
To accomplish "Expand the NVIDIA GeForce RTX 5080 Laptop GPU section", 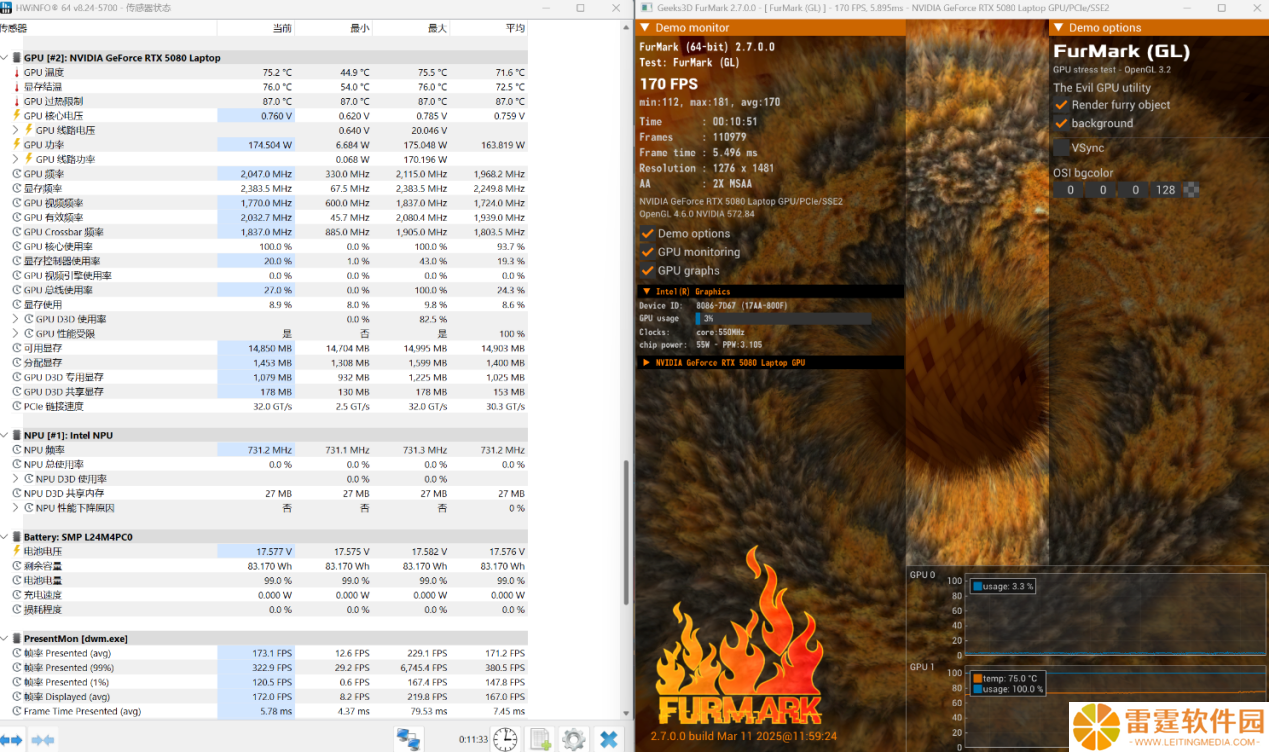I will 646,363.
